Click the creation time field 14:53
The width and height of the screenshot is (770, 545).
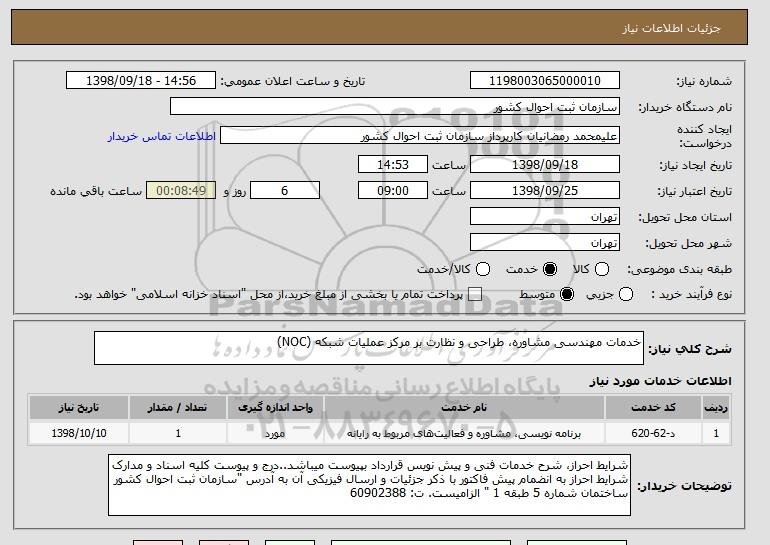tap(393, 164)
